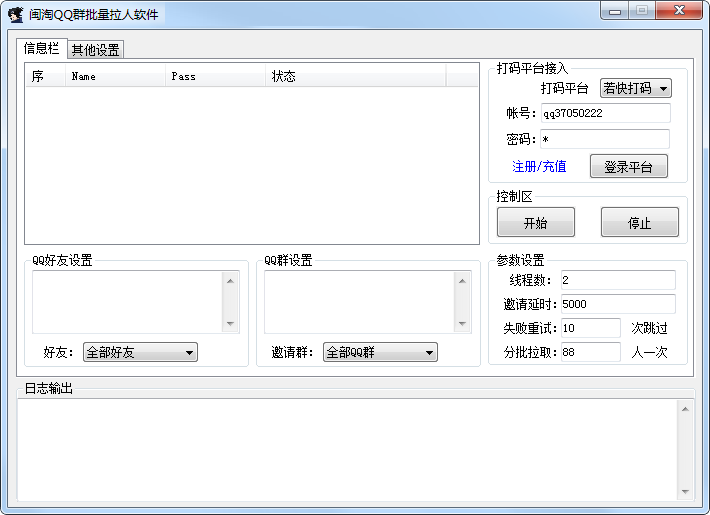Click the 开始 button

[535, 223]
